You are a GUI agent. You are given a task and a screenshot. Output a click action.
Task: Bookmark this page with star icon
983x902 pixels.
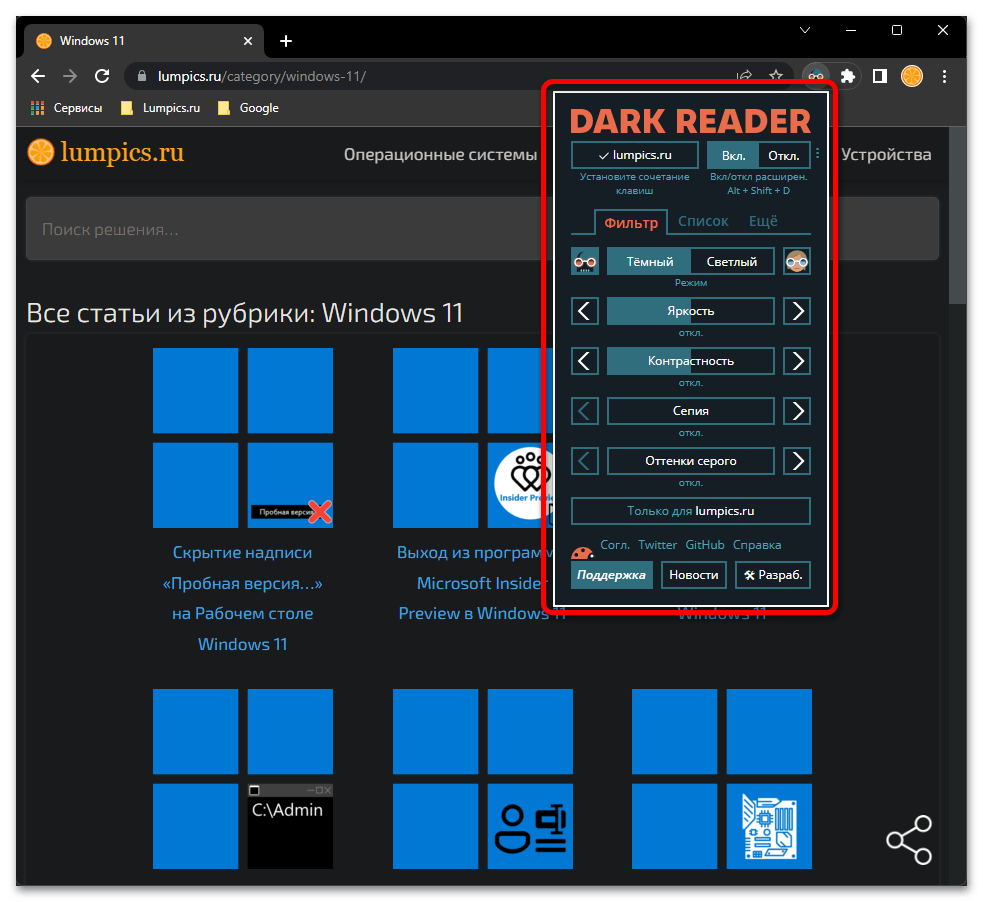tap(776, 76)
